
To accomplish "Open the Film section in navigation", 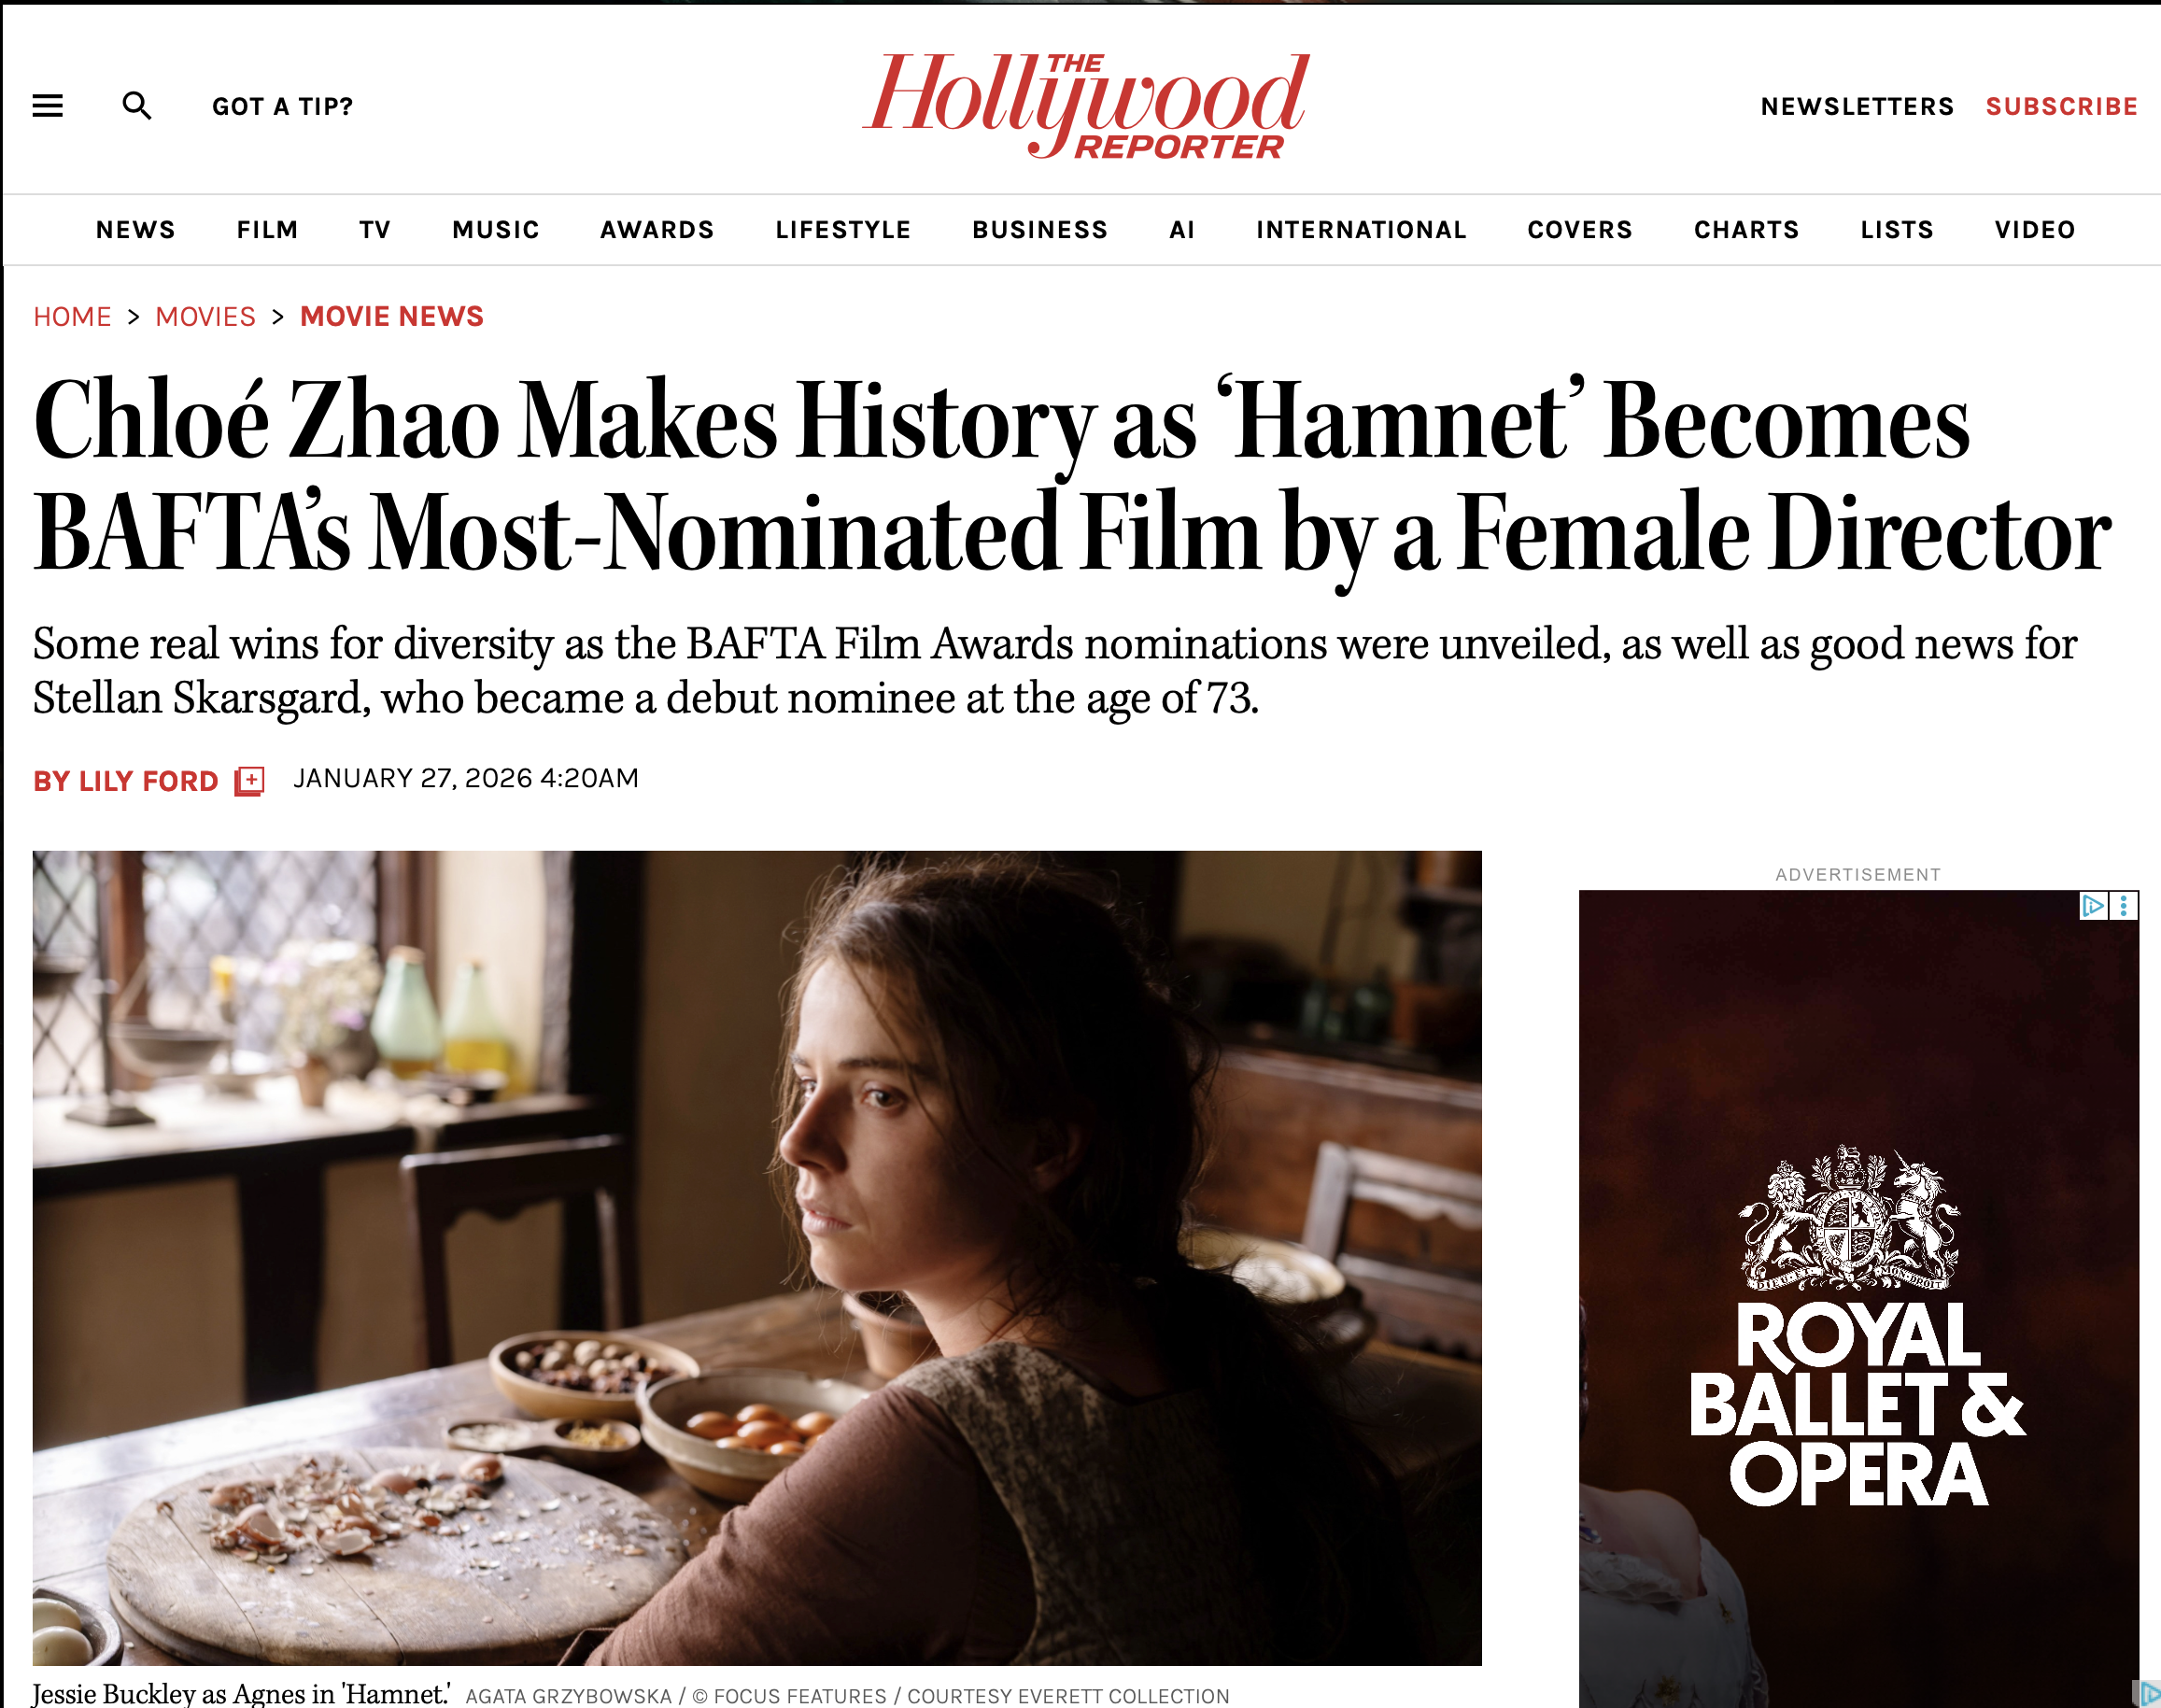I will tap(268, 230).
